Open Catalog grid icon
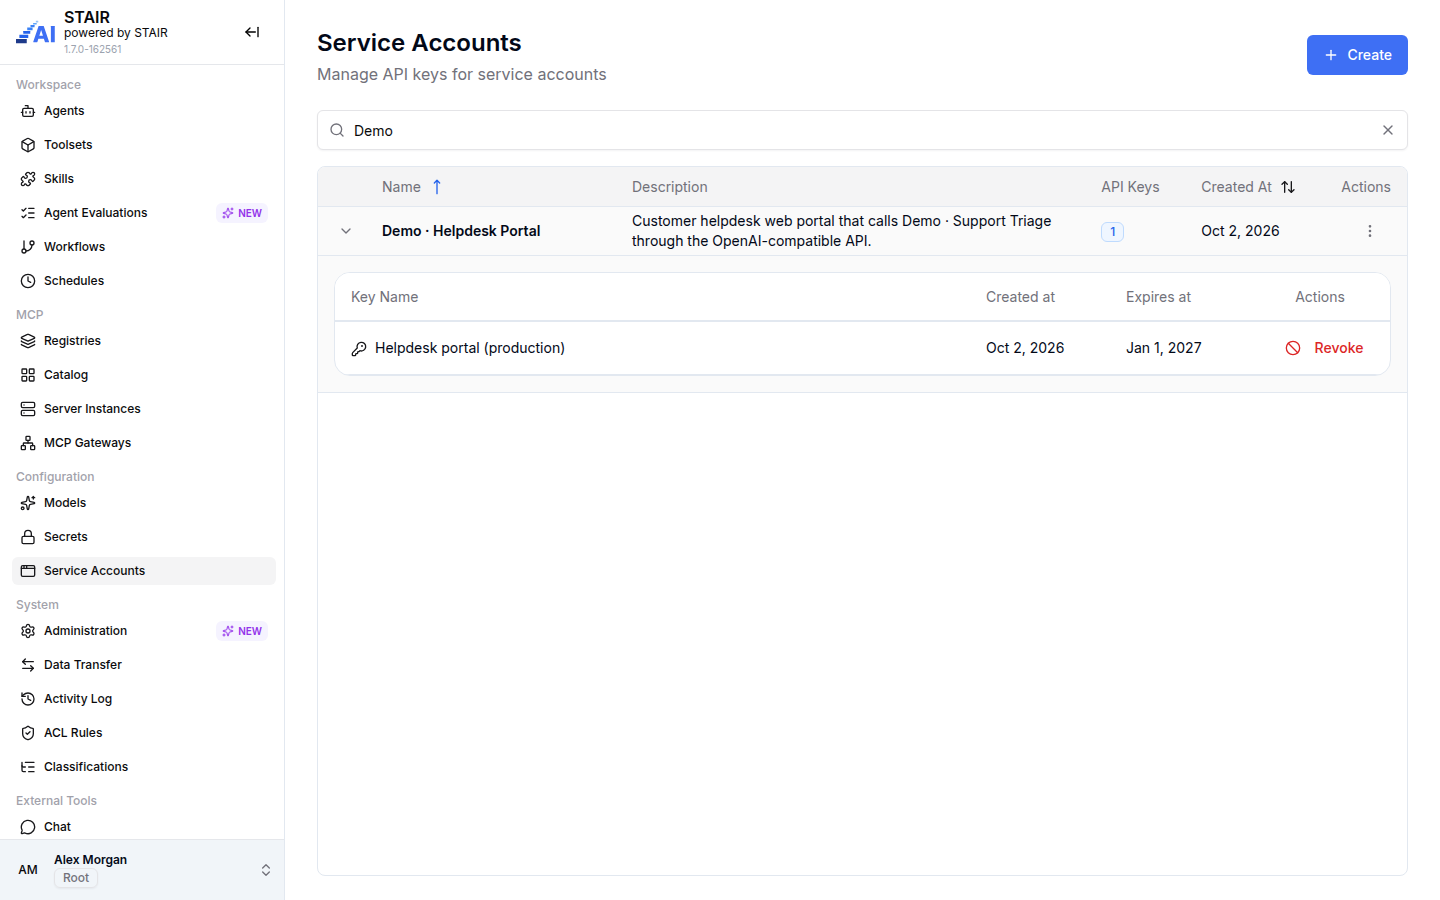 click(28, 375)
